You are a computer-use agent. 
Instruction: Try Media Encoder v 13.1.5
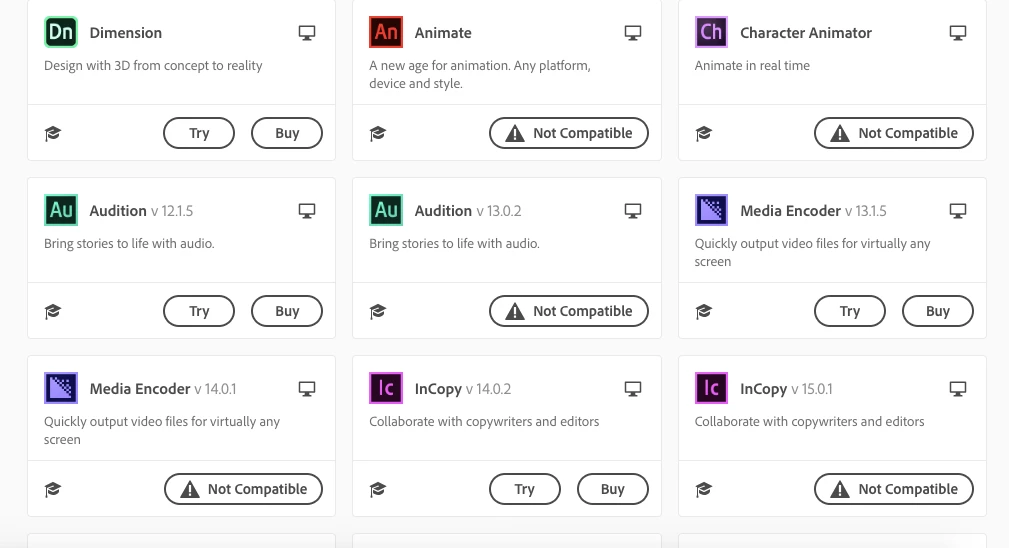(x=850, y=311)
